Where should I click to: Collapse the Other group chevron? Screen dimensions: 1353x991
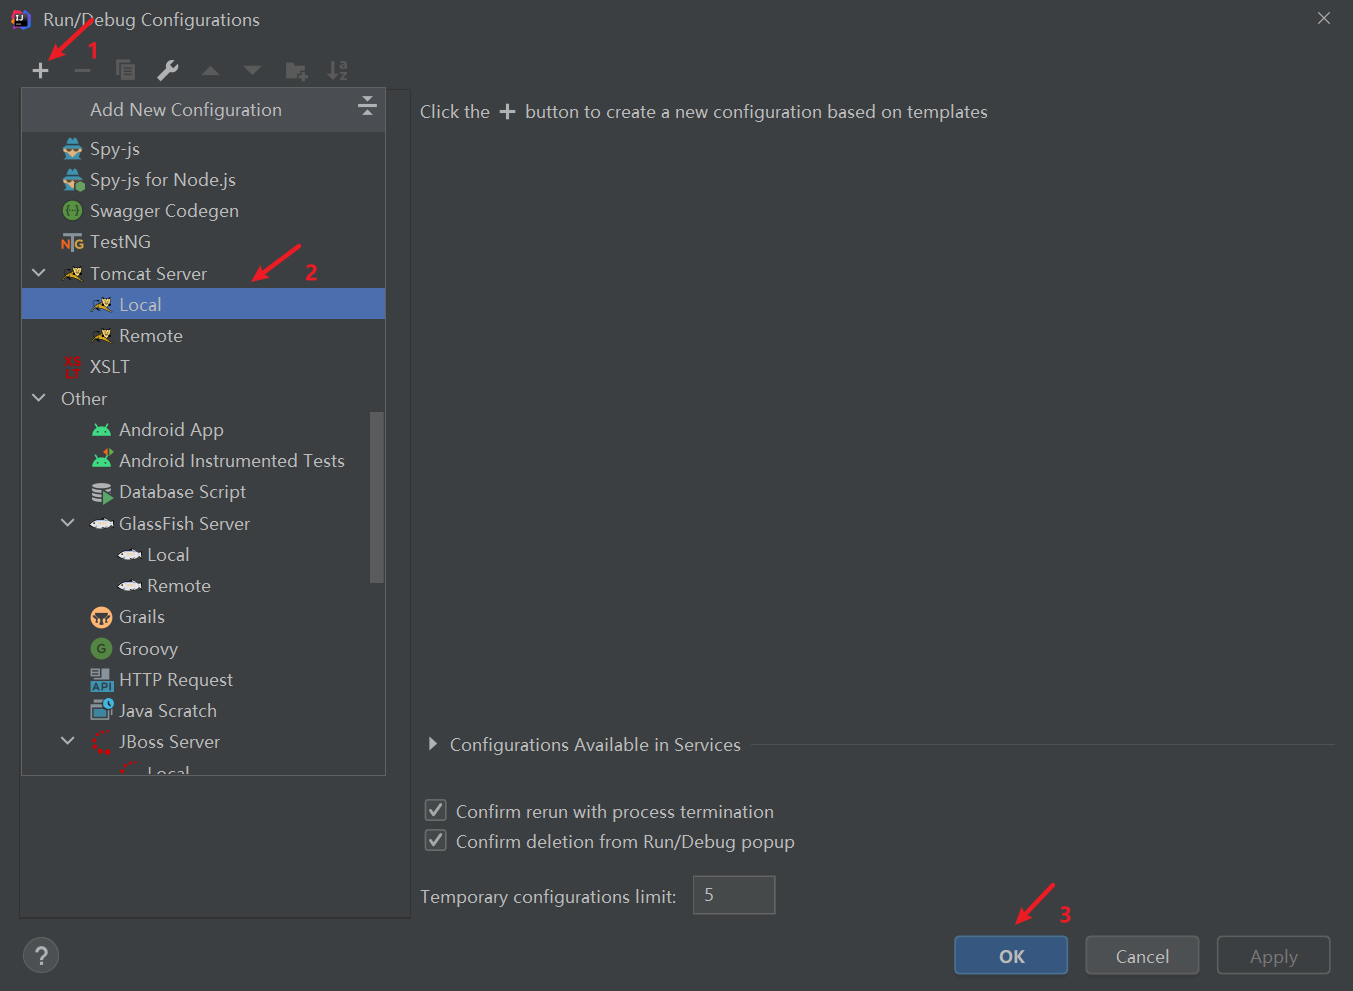coord(39,398)
